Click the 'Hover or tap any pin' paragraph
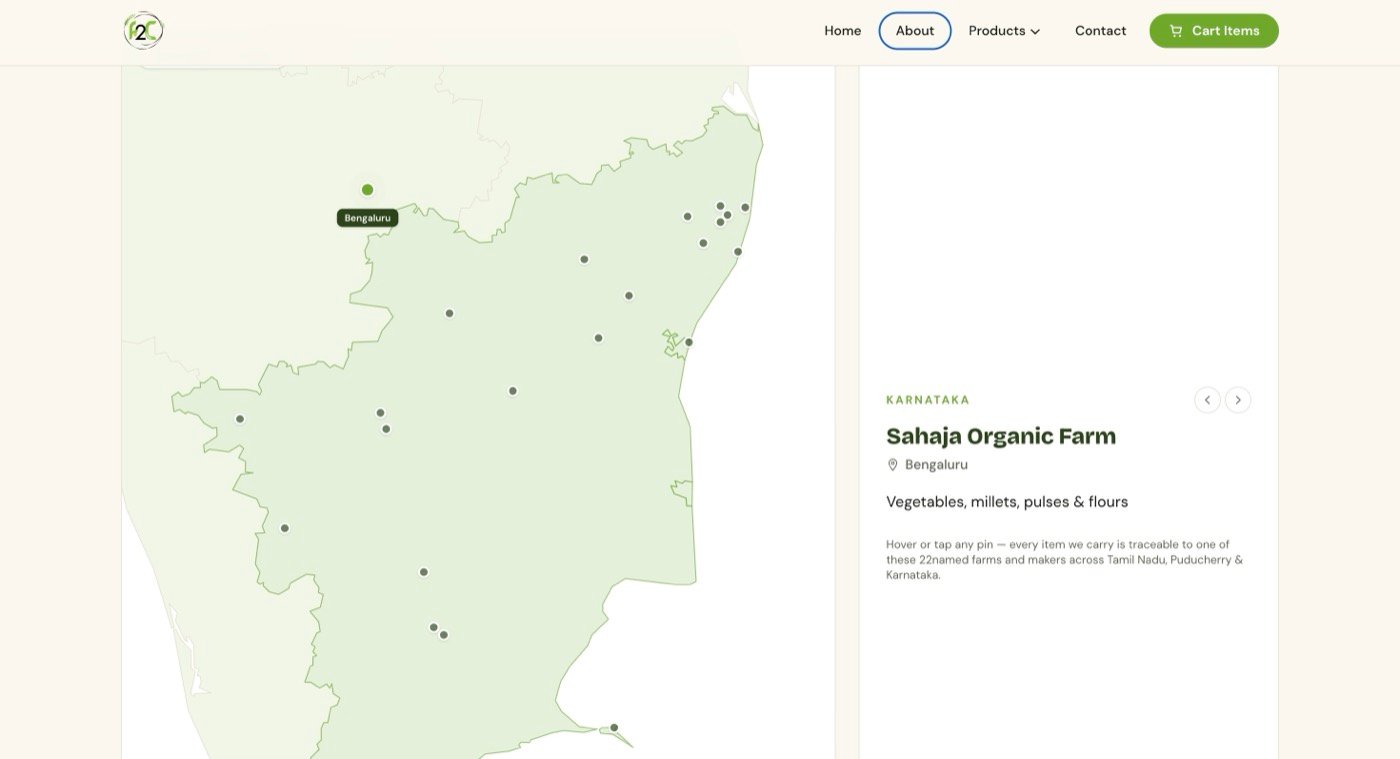 coord(1065,560)
